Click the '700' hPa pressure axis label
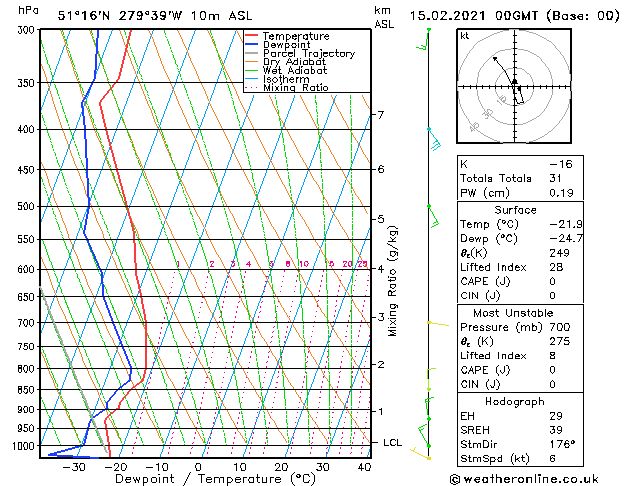This screenshot has height=486, width=629. [x=28, y=323]
